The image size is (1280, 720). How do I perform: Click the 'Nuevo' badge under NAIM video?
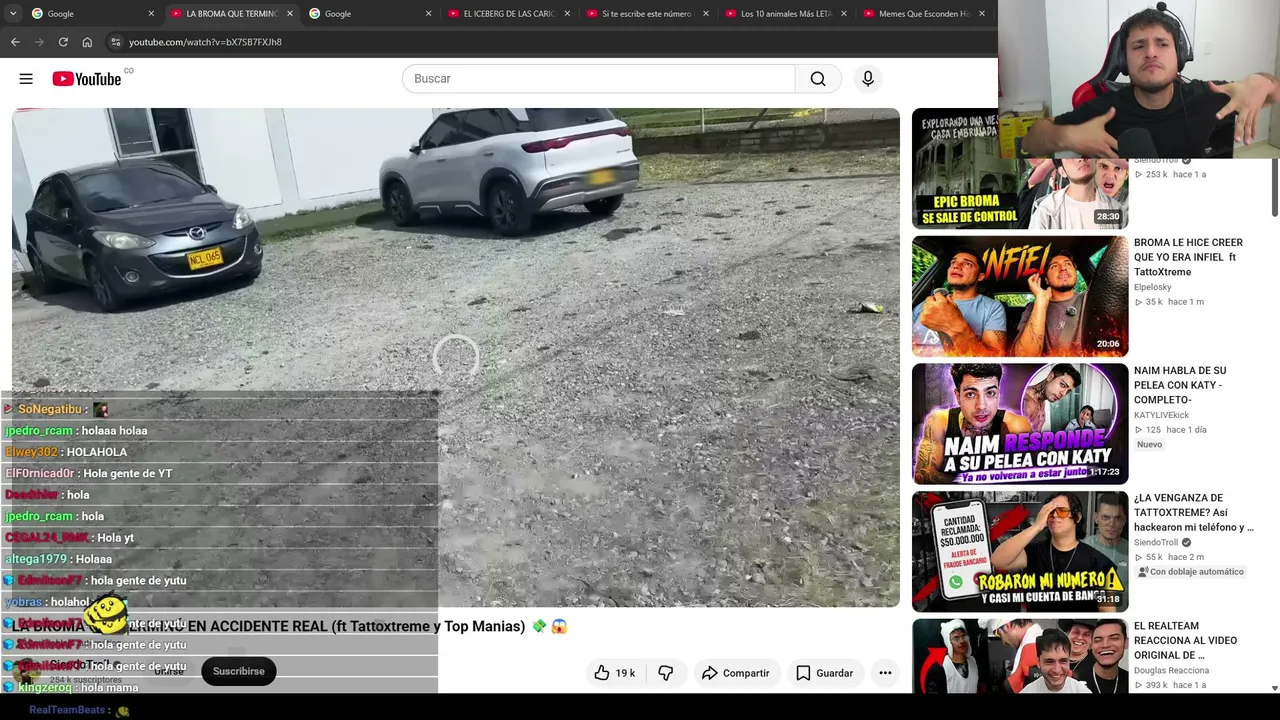click(x=1149, y=444)
